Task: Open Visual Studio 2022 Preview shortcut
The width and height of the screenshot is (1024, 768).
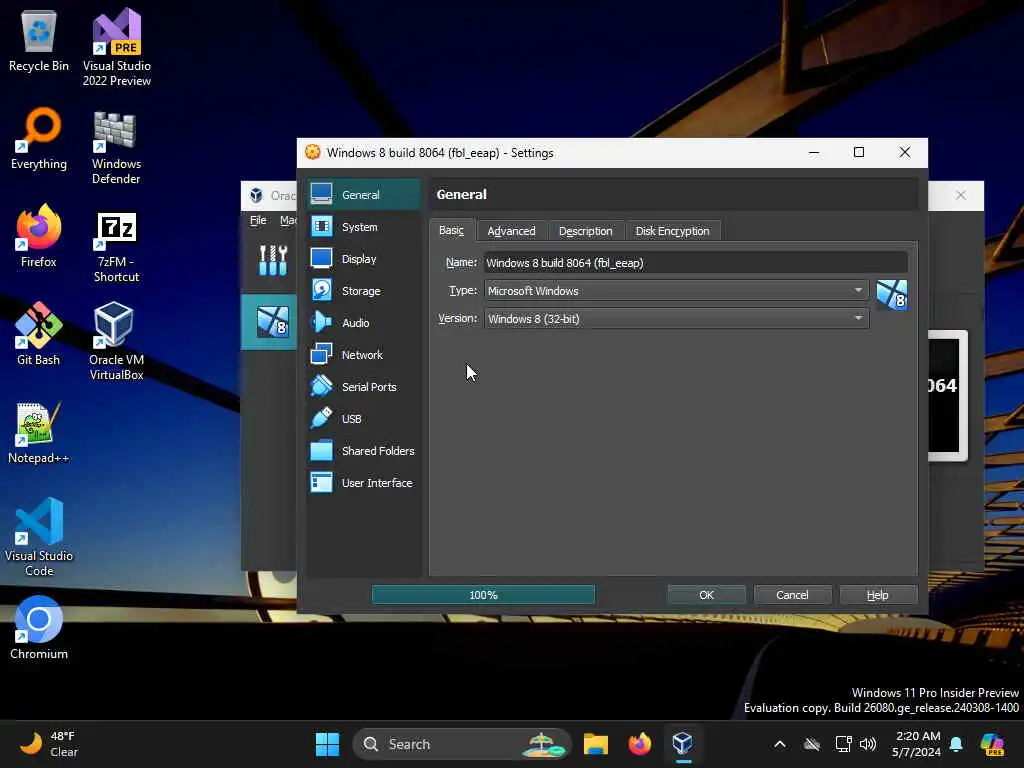Action: coord(116,47)
